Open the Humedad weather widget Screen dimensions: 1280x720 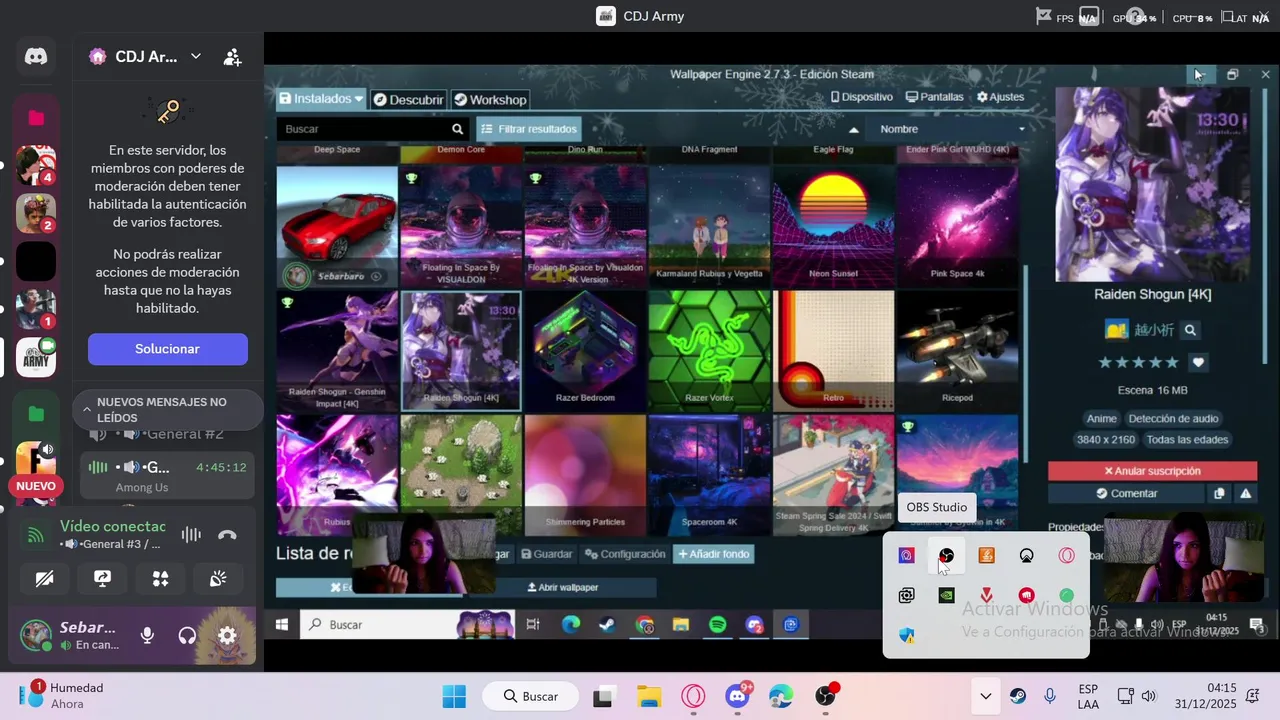coord(62,696)
